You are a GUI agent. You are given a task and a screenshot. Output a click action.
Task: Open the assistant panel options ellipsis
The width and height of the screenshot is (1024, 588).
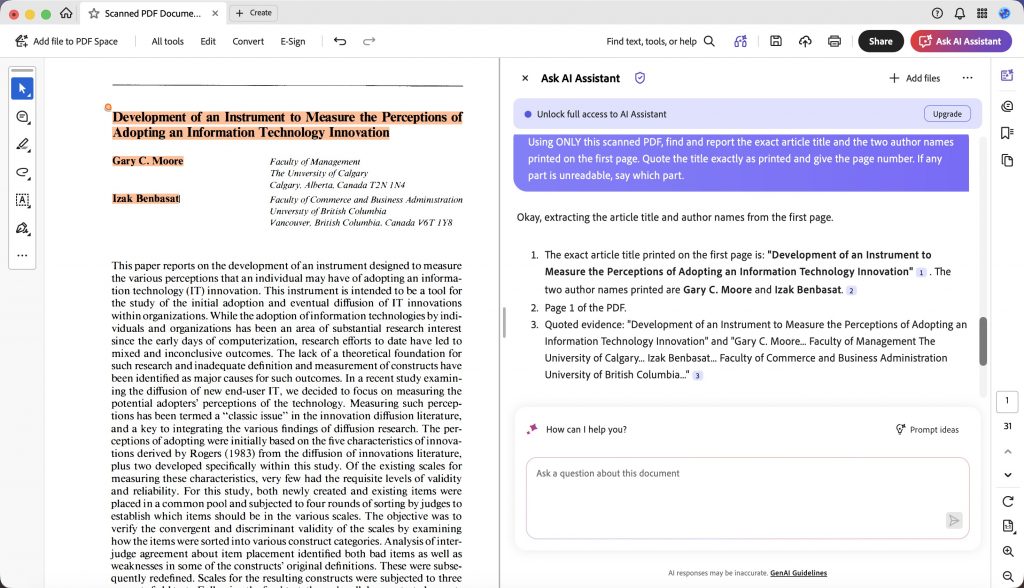click(967, 78)
